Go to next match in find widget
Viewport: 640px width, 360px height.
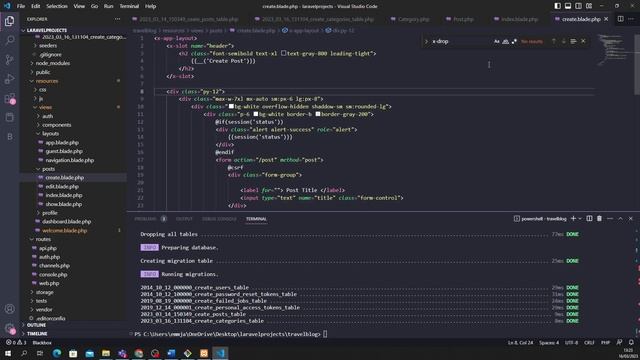[564, 41]
